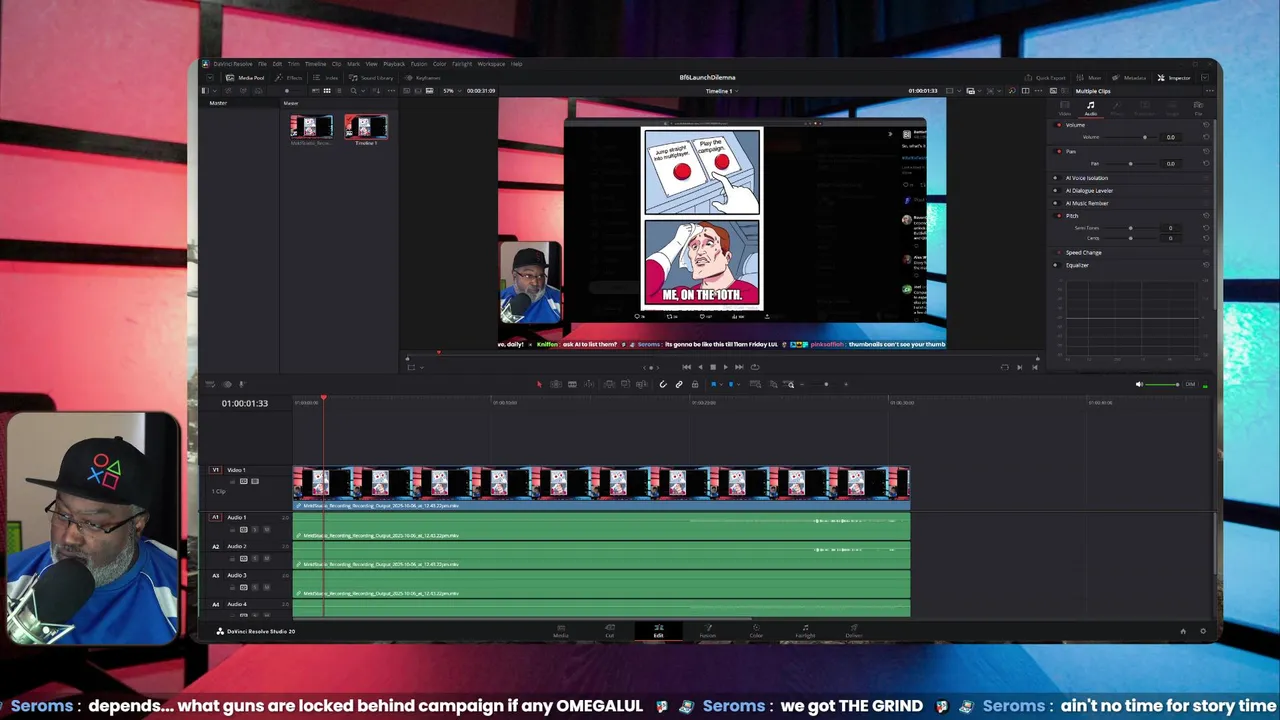Select the first media clip thumbnail
The image size is (1280, 720).
[x=311, y=127]
